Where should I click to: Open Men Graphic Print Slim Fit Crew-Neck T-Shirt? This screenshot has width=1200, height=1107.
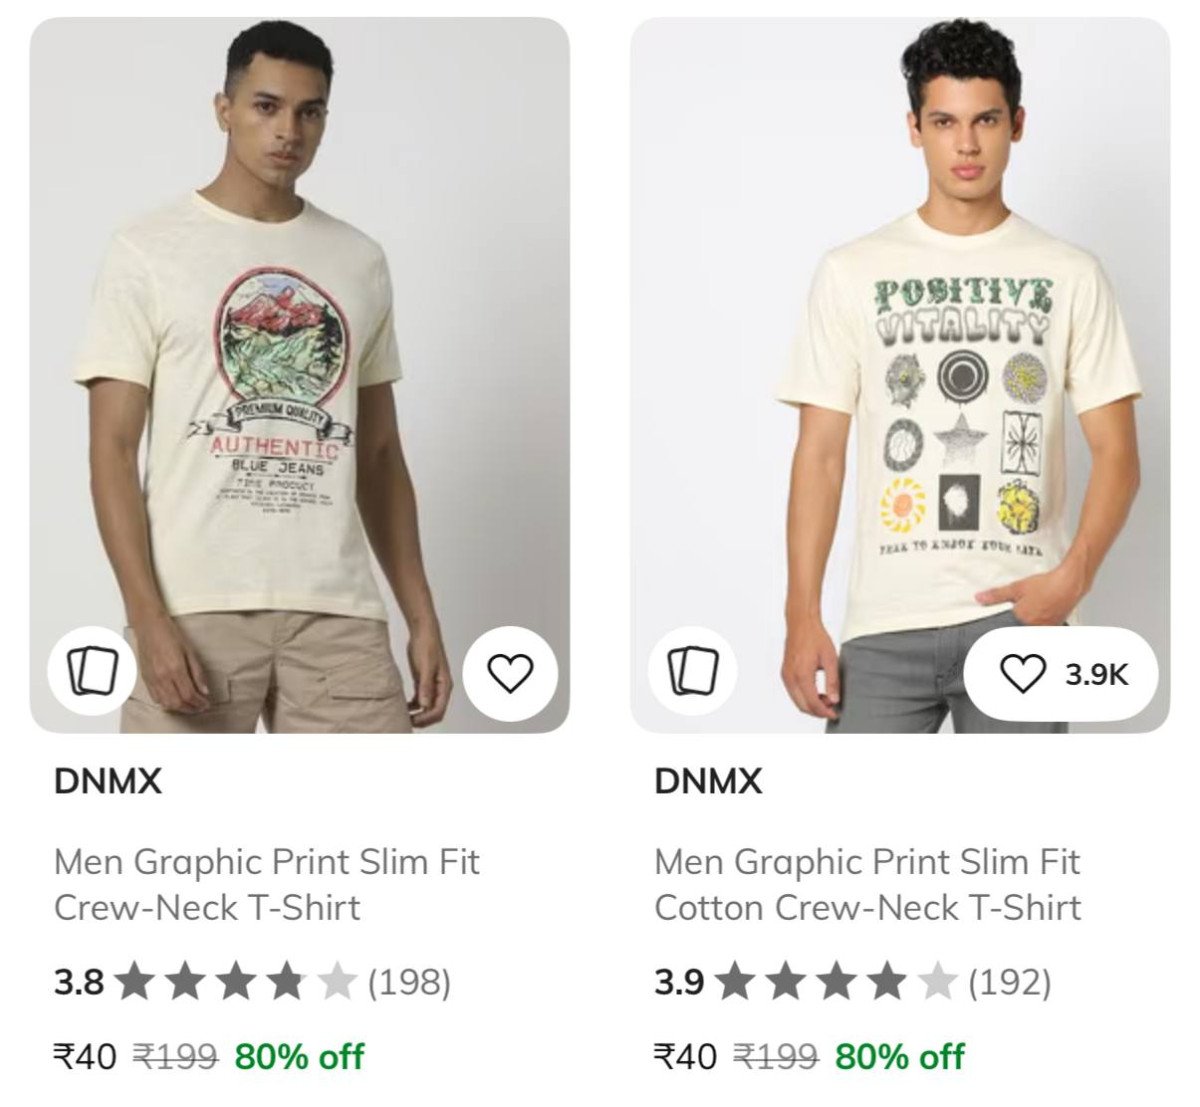[x=267, y=884]
